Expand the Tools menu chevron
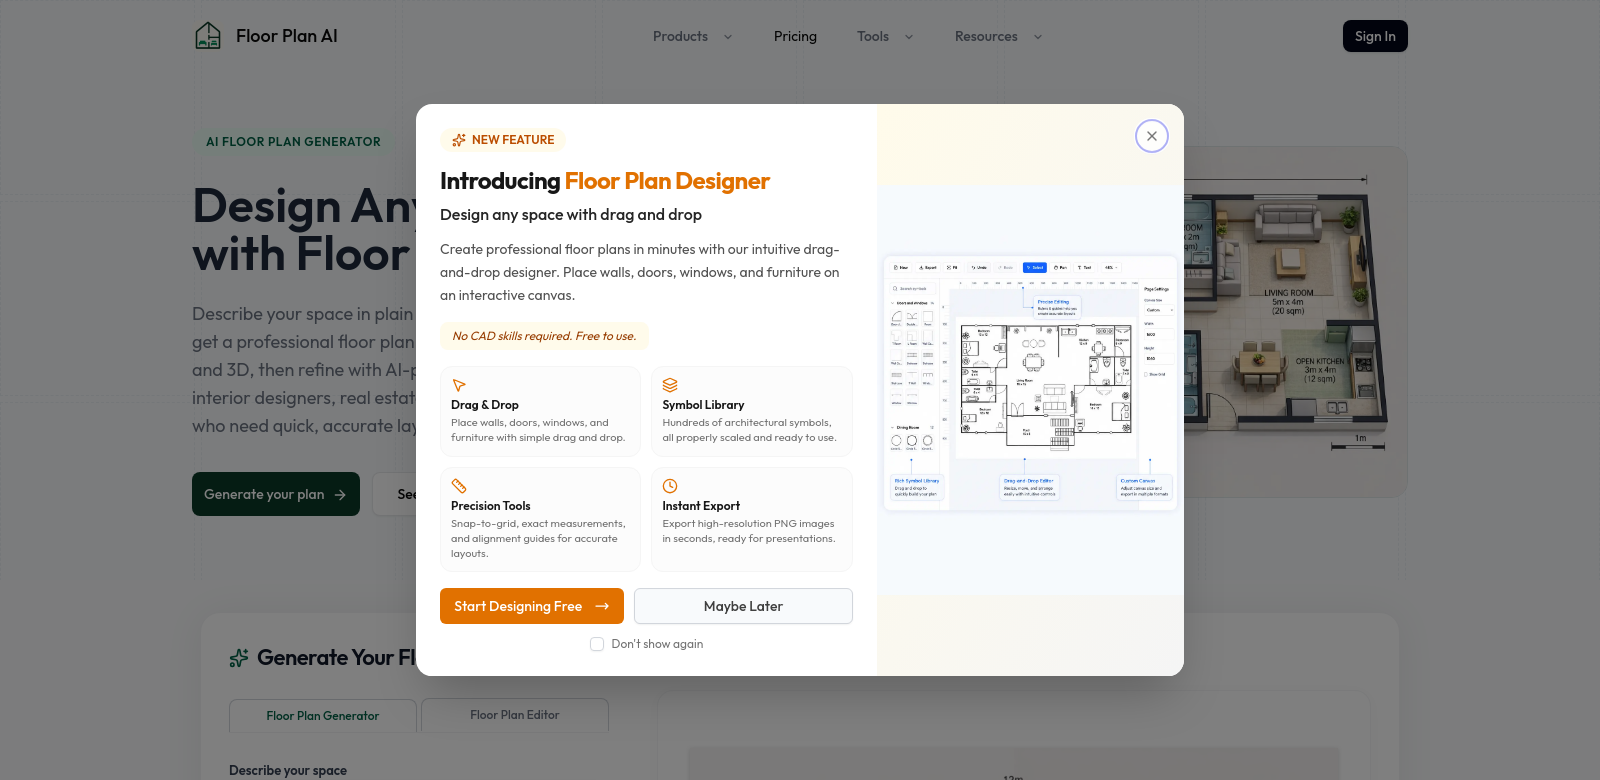This screenshot has width=1600, height=780. tap(909, 37)
